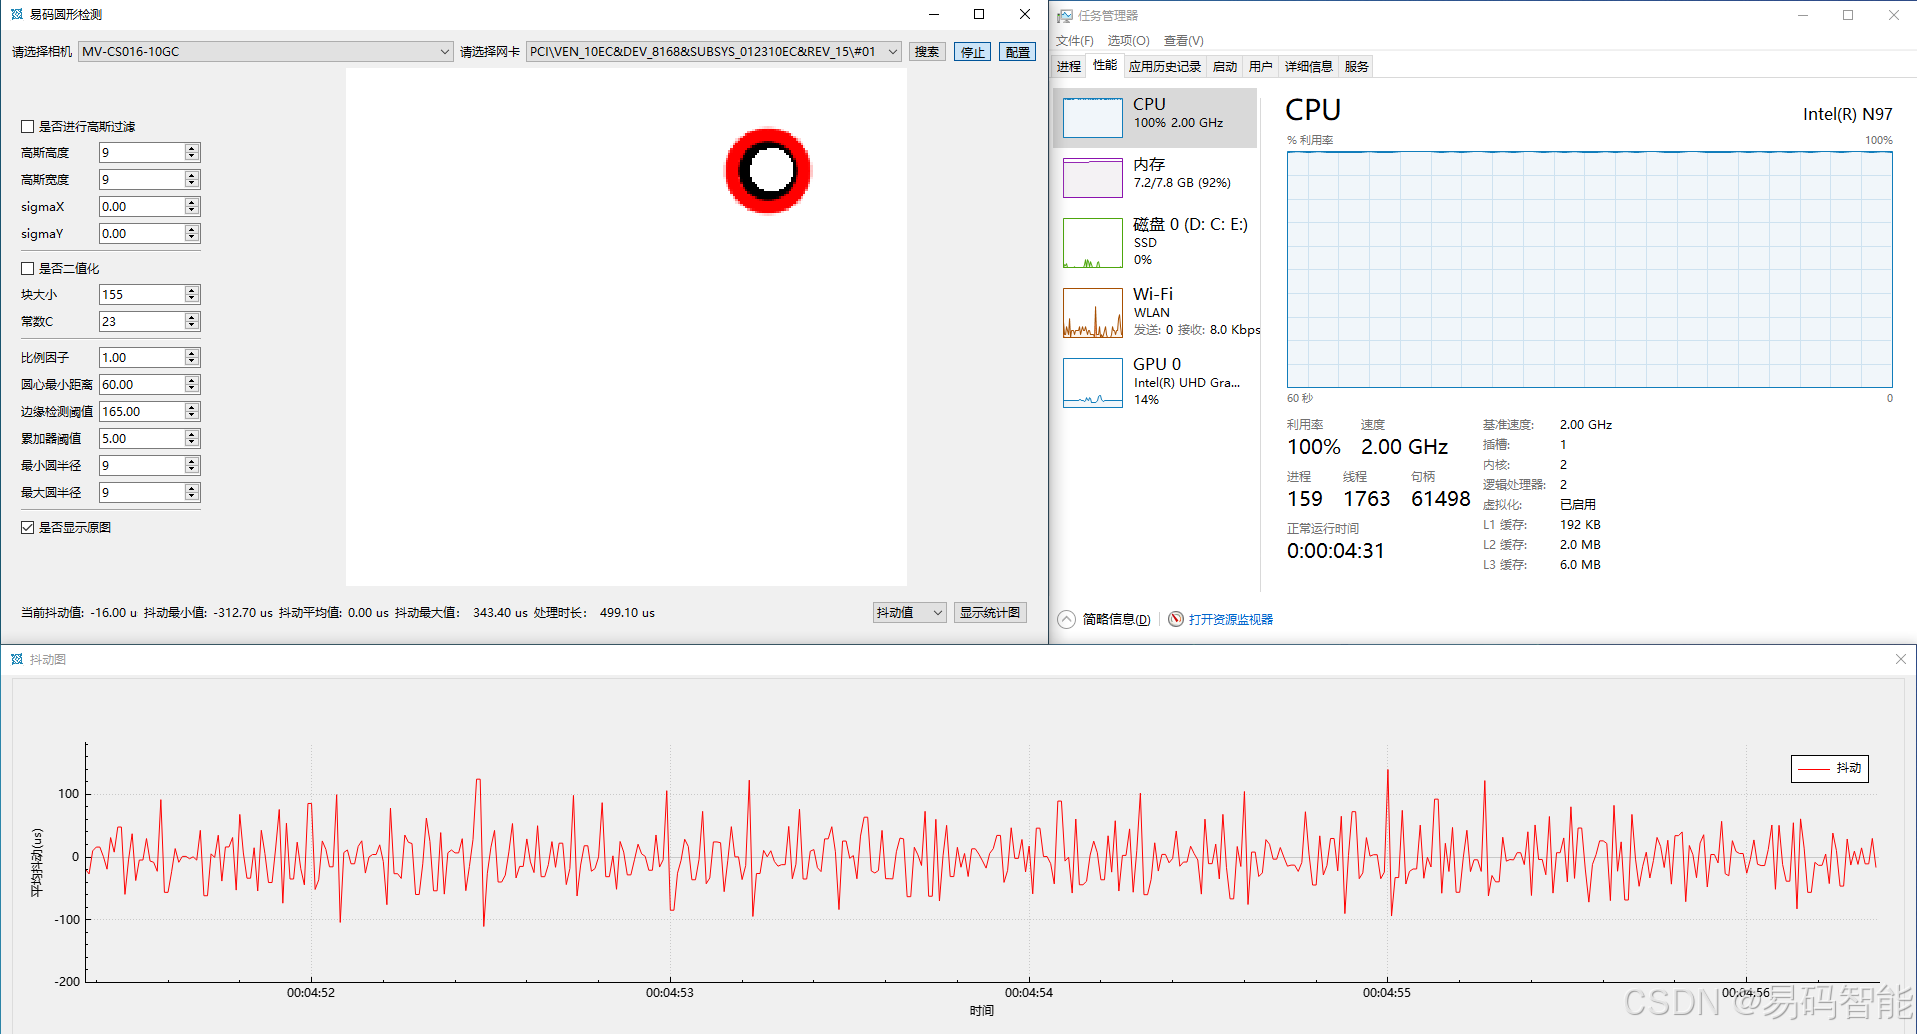This screenshot has width=1917, height=1034.
Task: Click the sigmaX spinner arrows
Action: point(191,206)
